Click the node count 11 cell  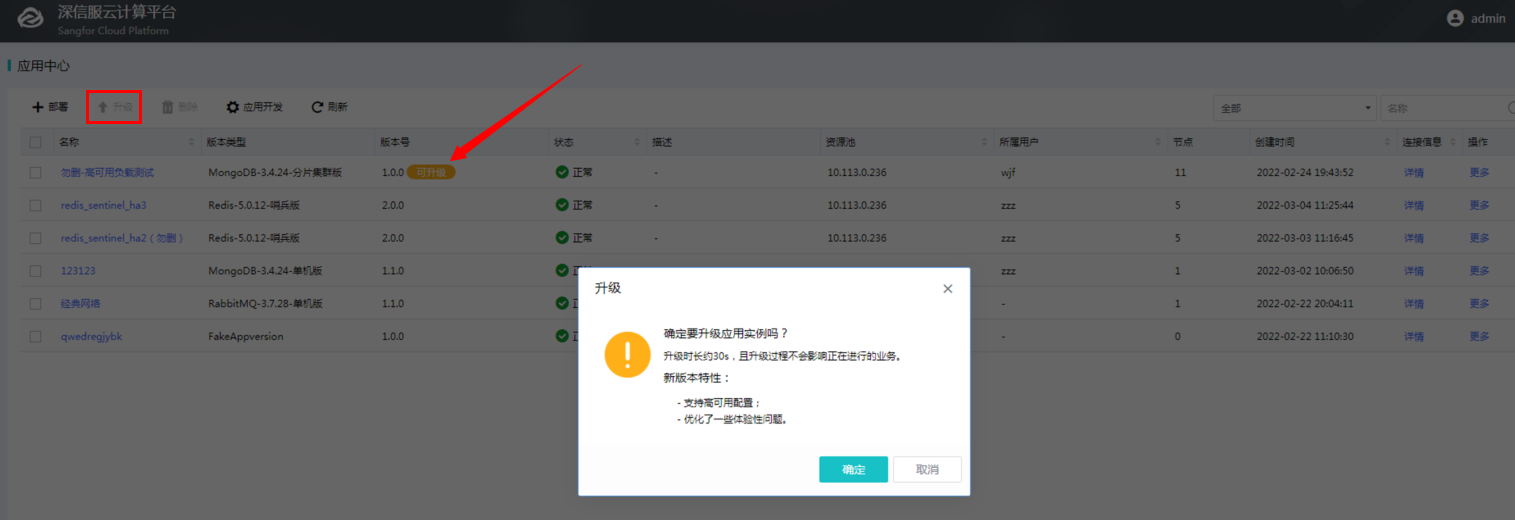tap(1180, 172)
